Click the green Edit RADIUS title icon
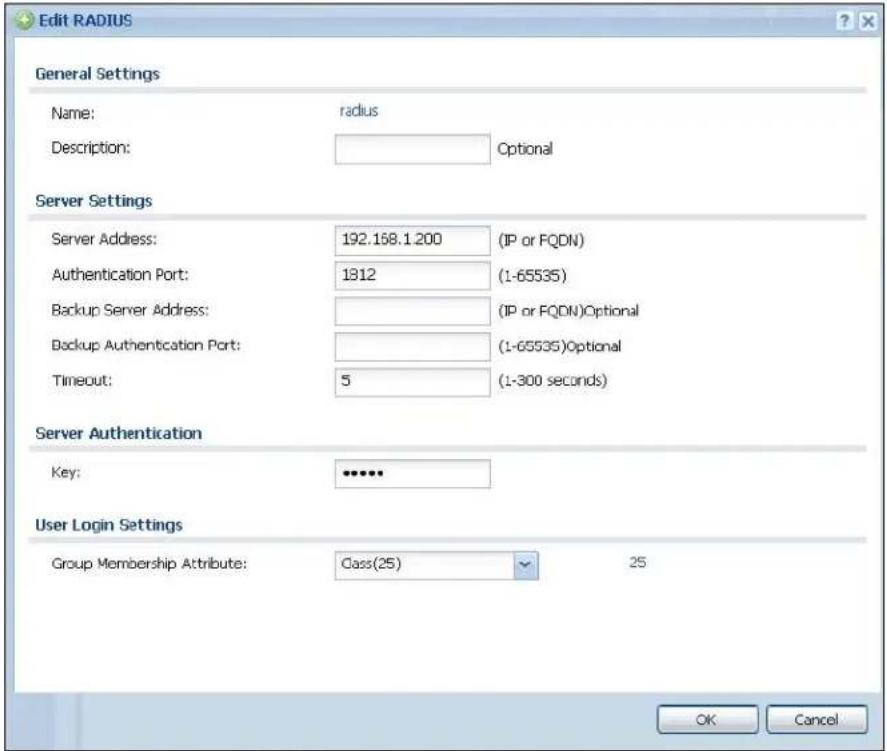 click(24, 21)
